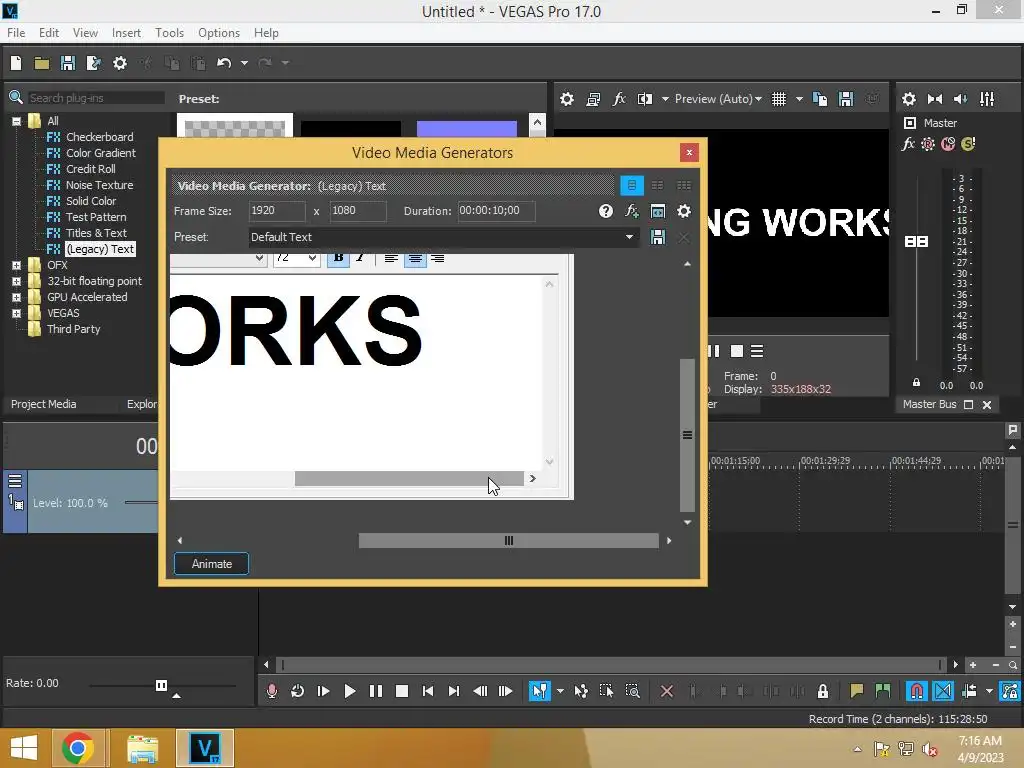Align text to the left
1024x768 pixels.
pos(391,259)
